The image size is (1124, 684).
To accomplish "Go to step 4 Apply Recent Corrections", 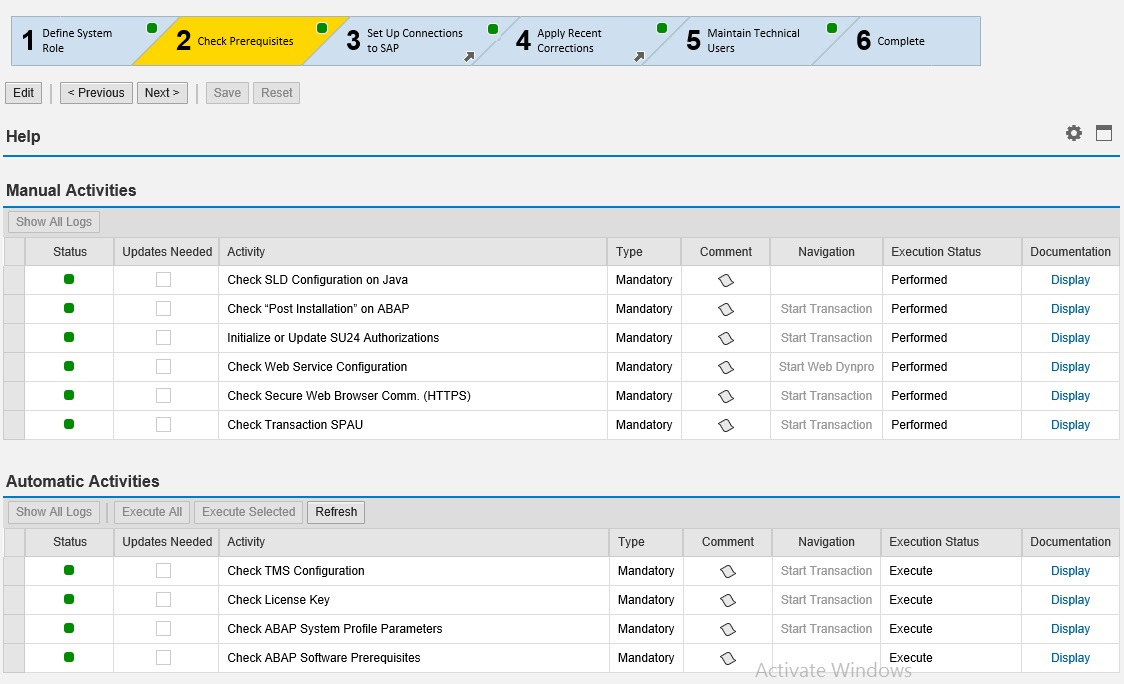I will (x=581, y=41).
